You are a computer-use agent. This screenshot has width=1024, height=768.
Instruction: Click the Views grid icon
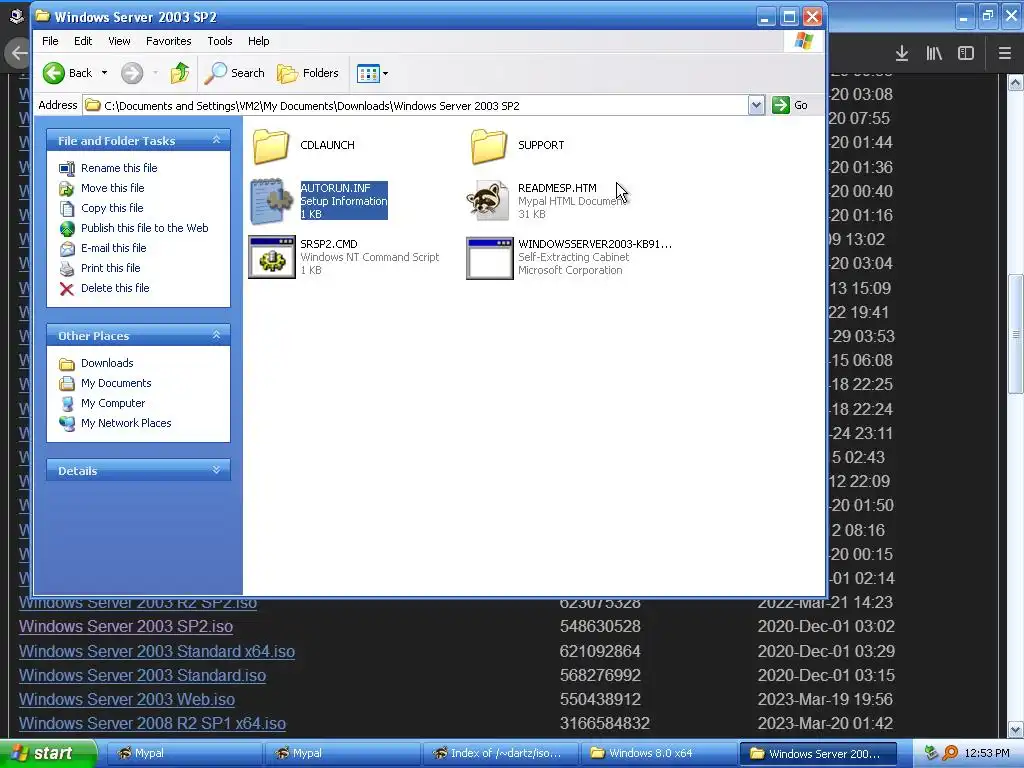pos(368,73)
